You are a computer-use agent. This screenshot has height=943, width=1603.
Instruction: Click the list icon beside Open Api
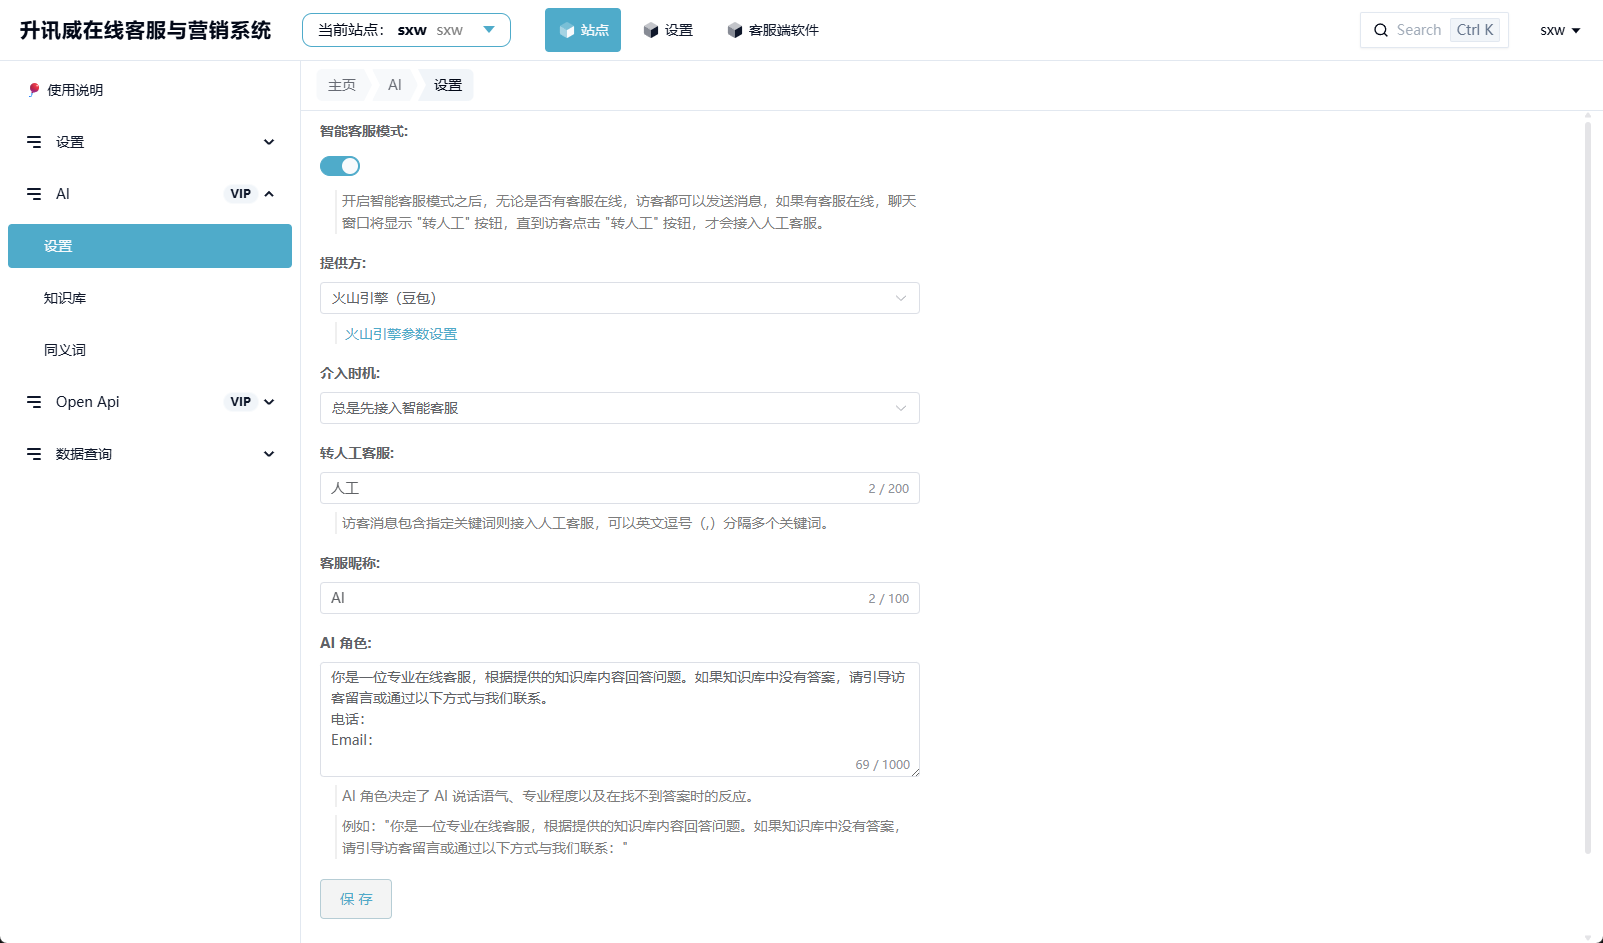click(34, 402)
